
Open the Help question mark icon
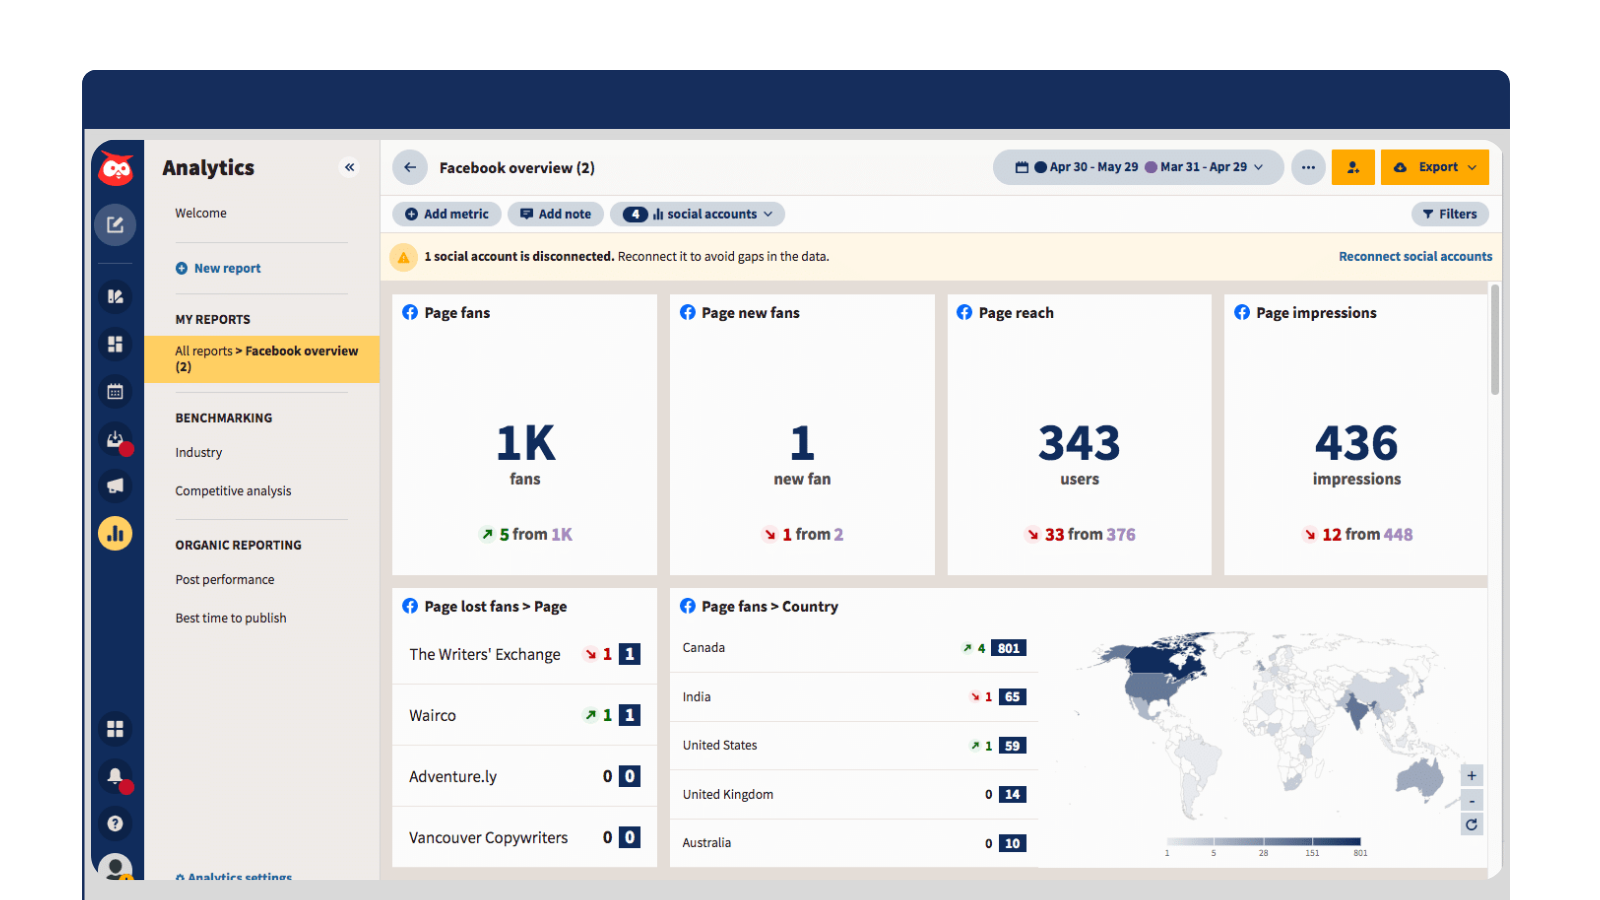coord(116,823)
